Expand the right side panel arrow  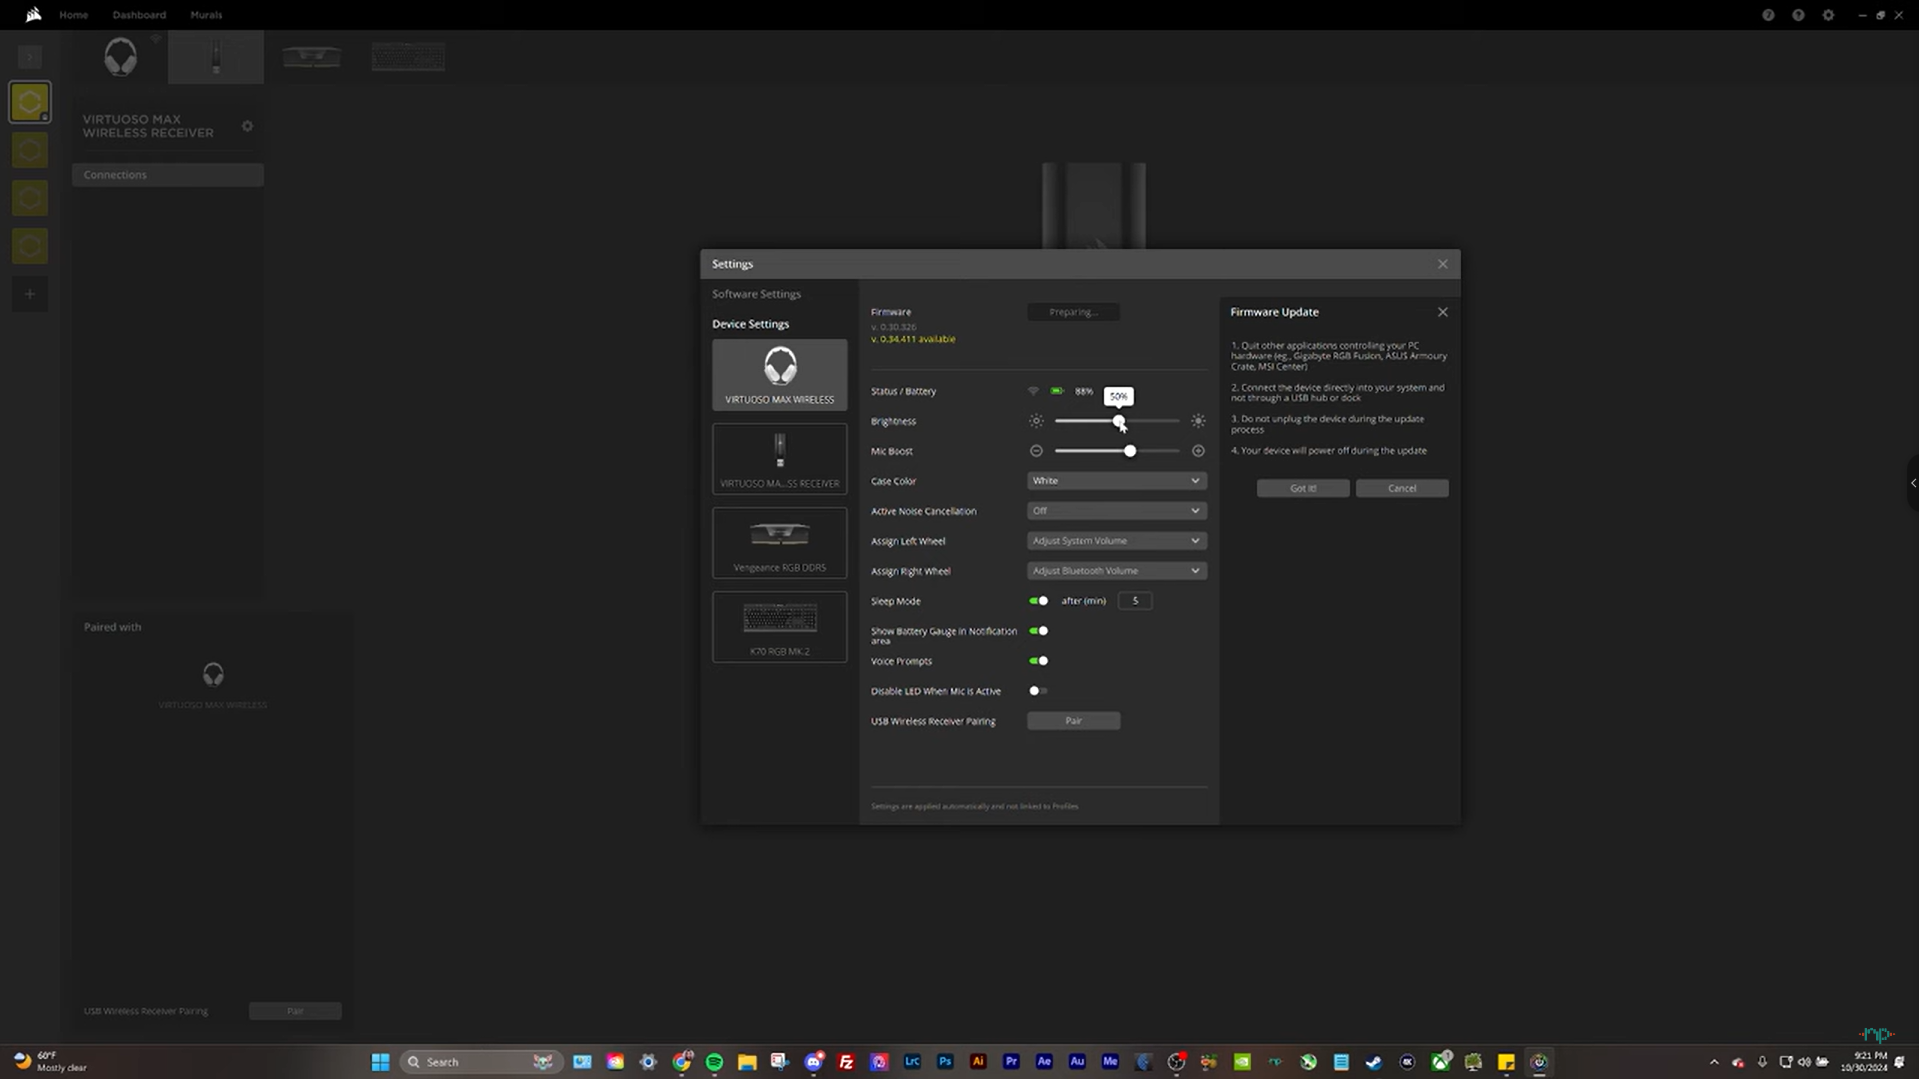tap(1912, 483)
